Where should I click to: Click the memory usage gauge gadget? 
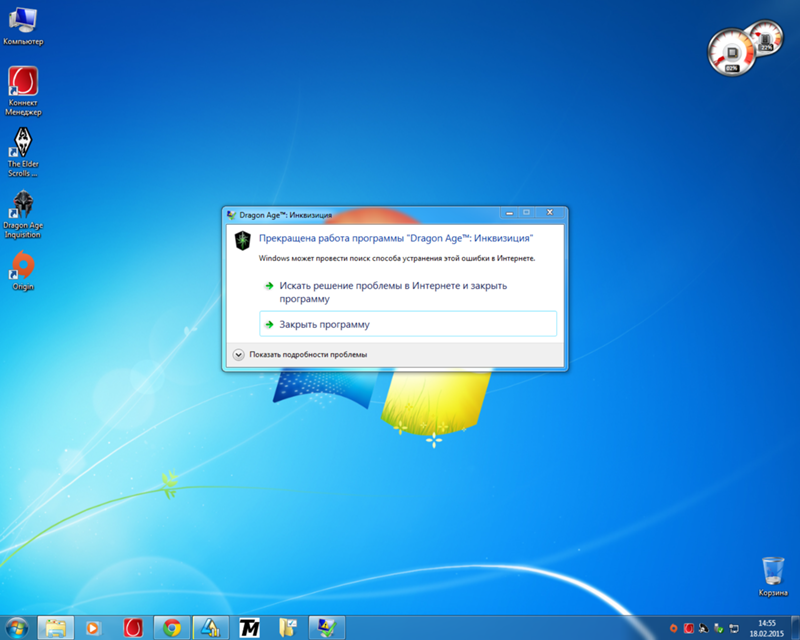(767, 37)
